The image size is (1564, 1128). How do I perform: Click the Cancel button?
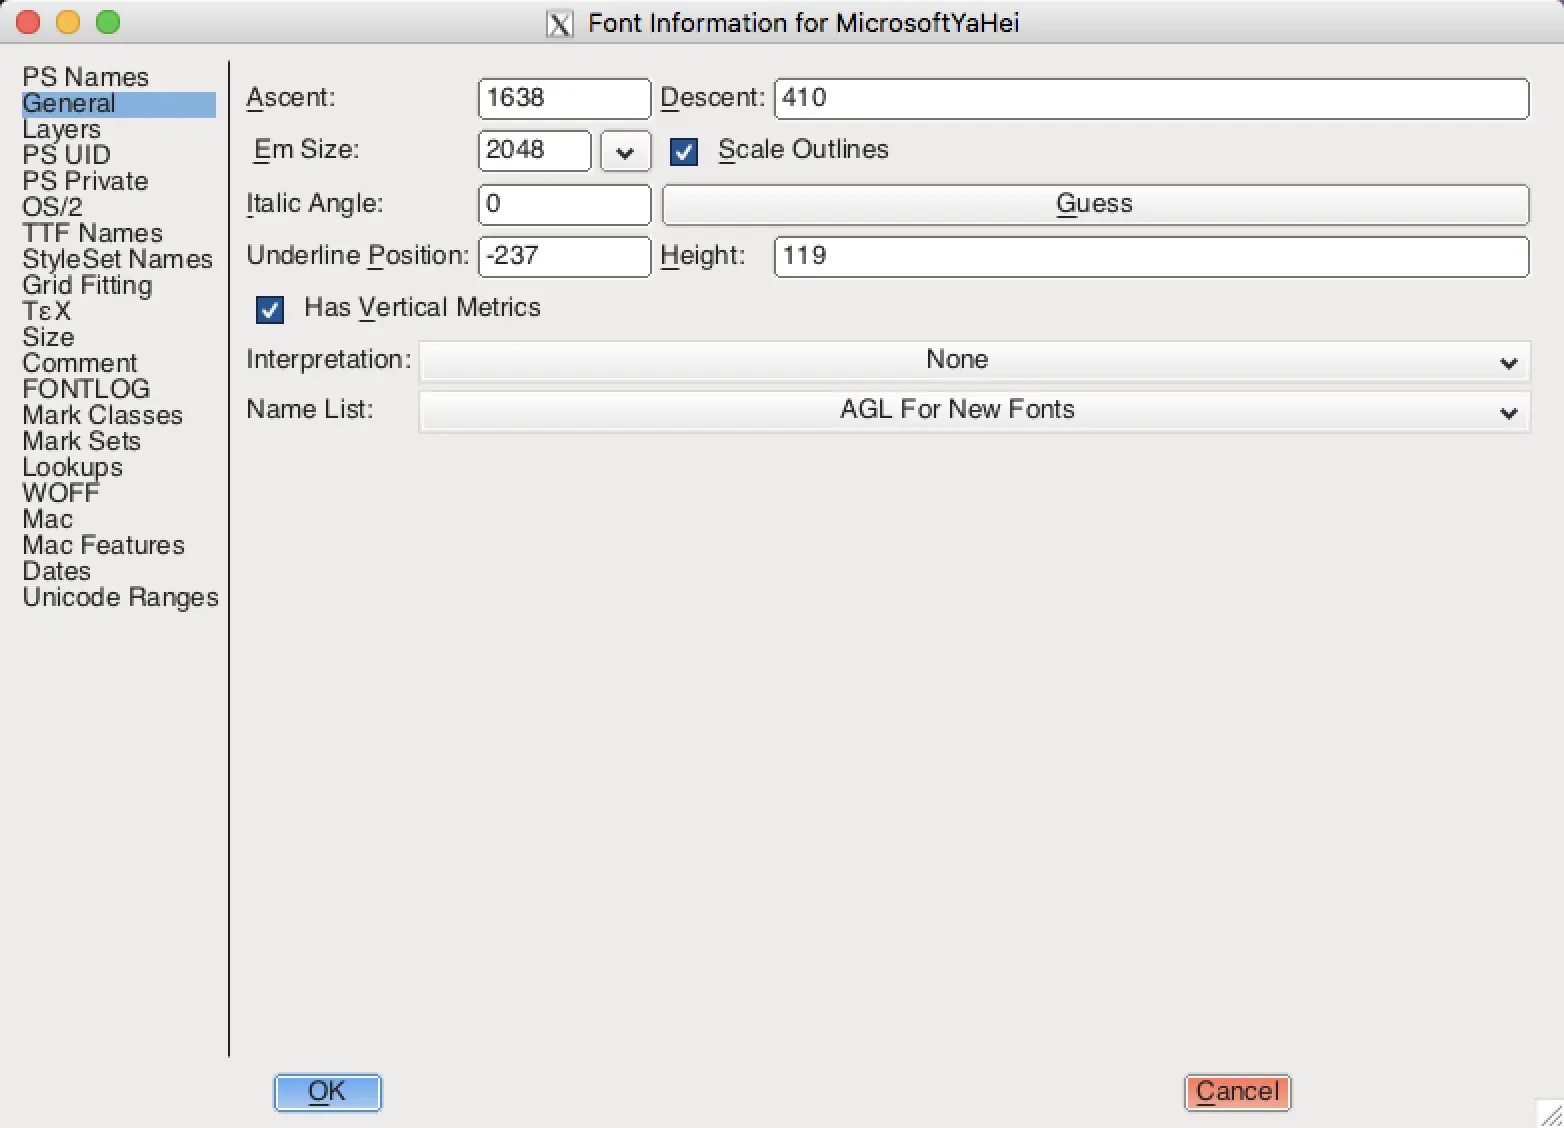1238,1092
